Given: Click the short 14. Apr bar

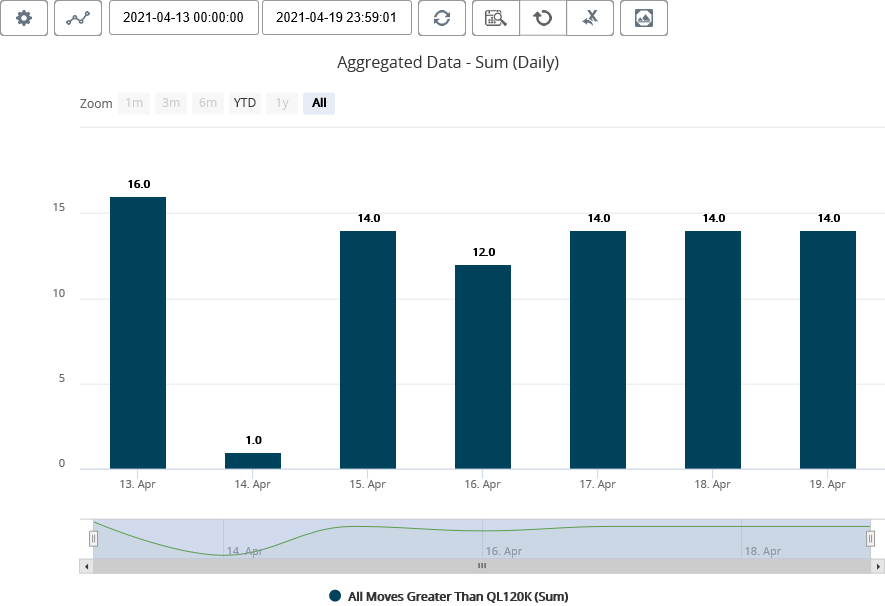Looking at the screenshot, I should (x=253, y=461).
